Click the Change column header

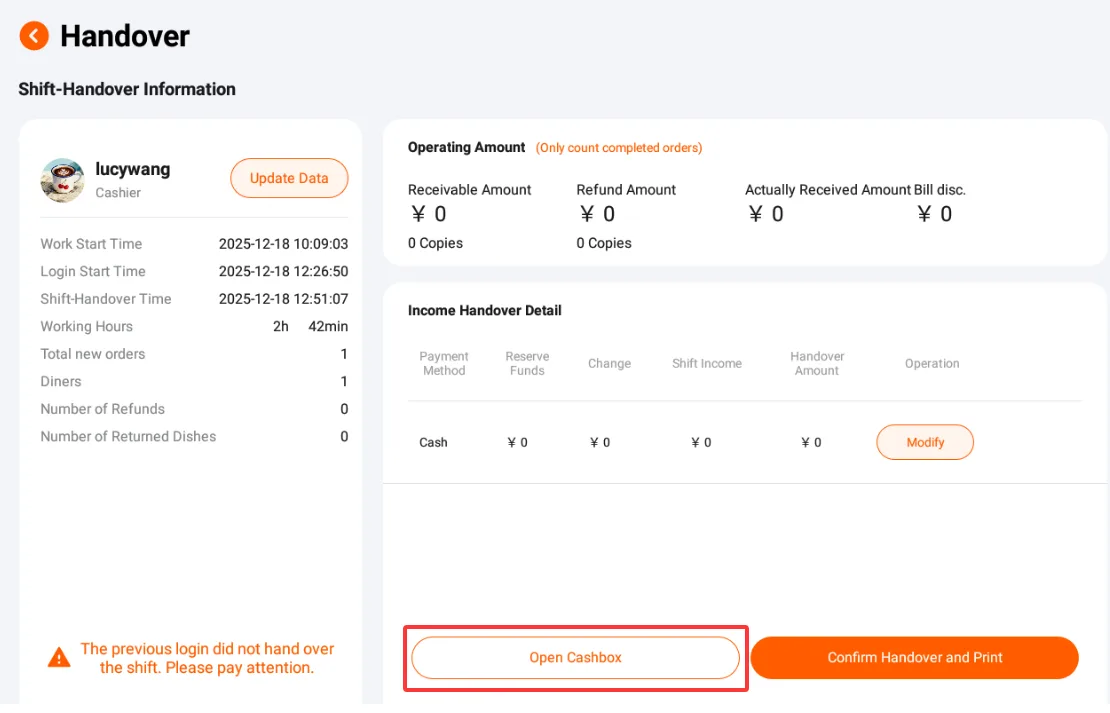click(609, 363)
